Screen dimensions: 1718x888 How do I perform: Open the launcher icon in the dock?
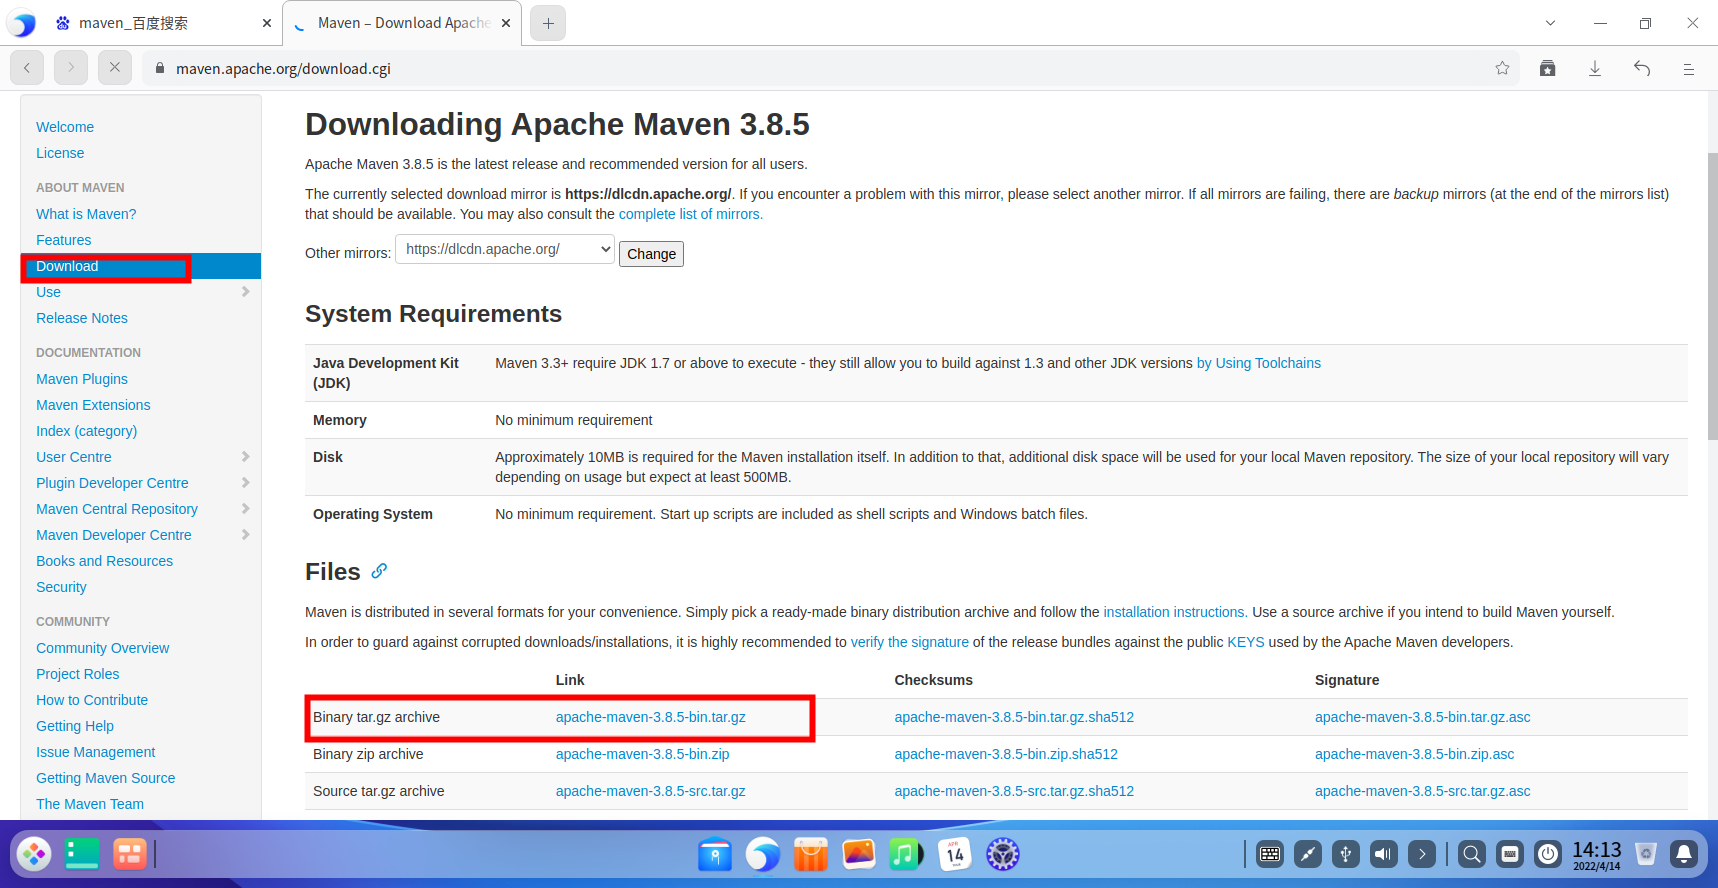tap(34, 854)
